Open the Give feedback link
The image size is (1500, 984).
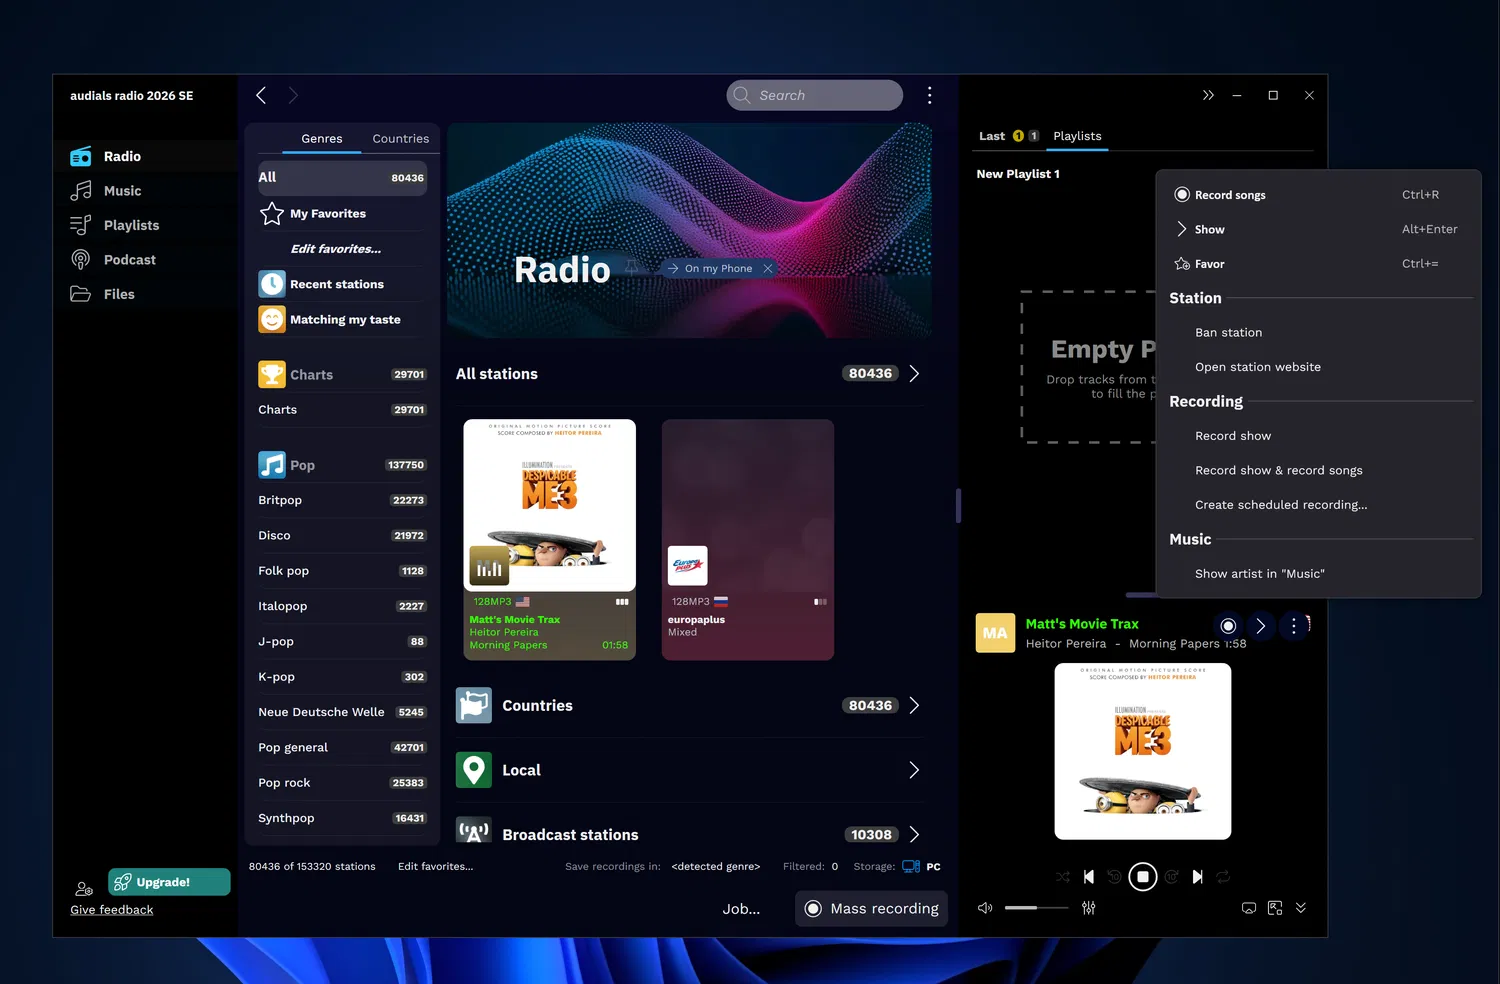(112, 910)
